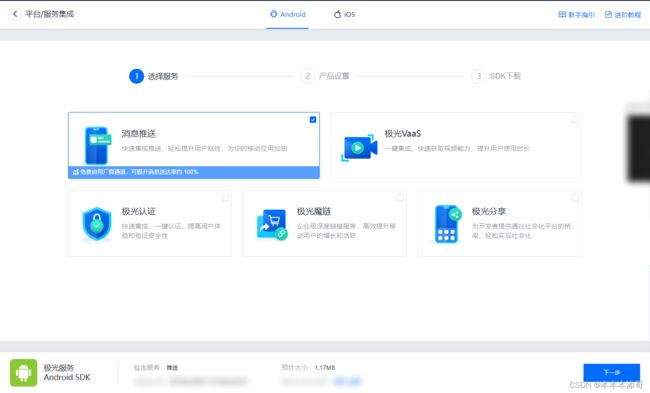Open the 进阶教程 tutorial link
Viewport: 650px width, 393px height.
click(623, 15)
